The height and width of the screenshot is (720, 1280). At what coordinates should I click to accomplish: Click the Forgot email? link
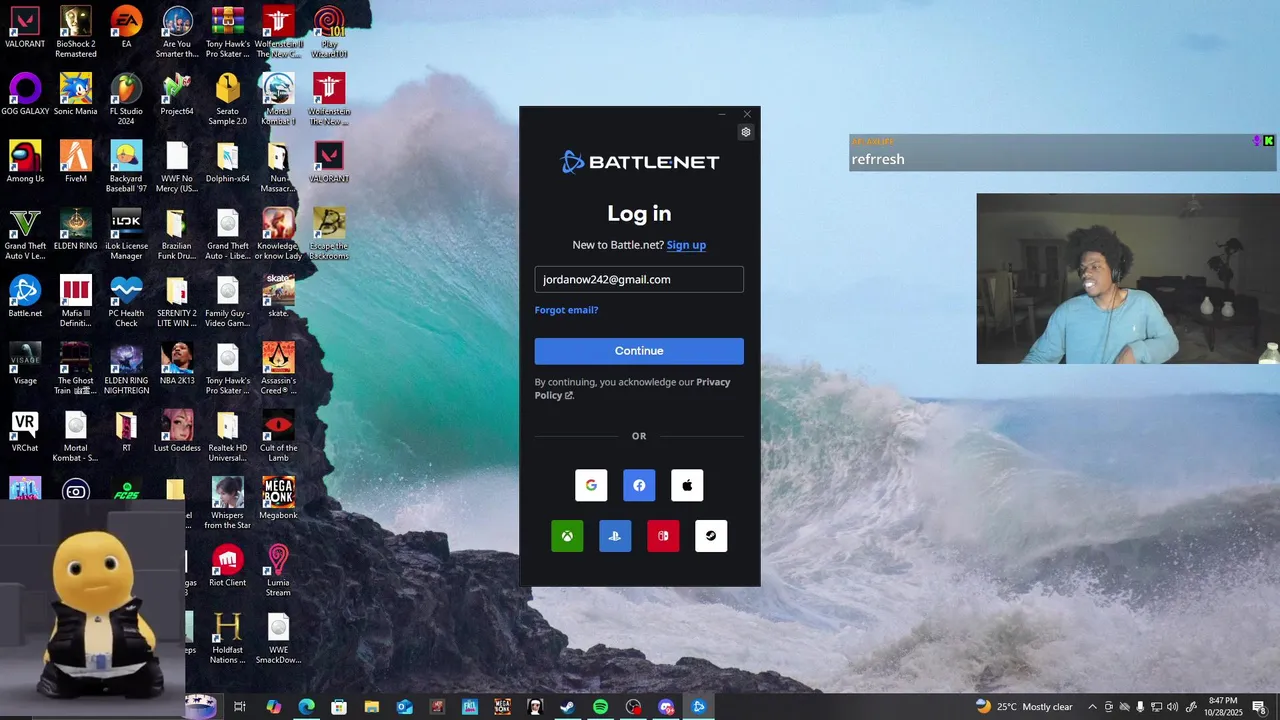566,310
